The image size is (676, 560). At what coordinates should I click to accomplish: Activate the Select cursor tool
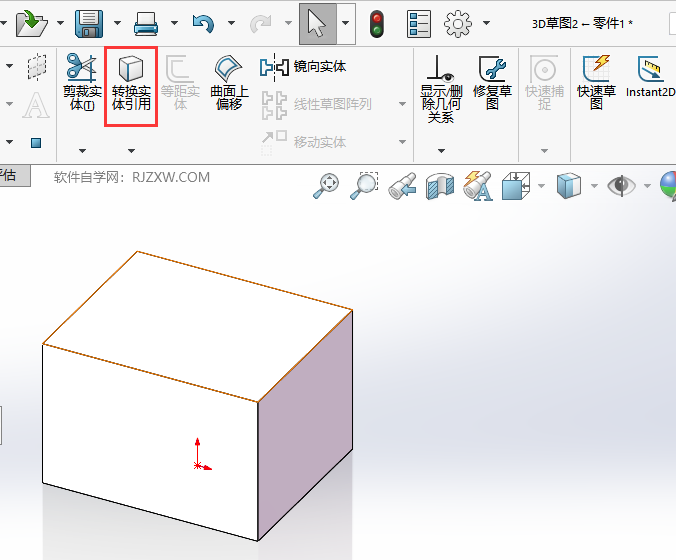318,24
